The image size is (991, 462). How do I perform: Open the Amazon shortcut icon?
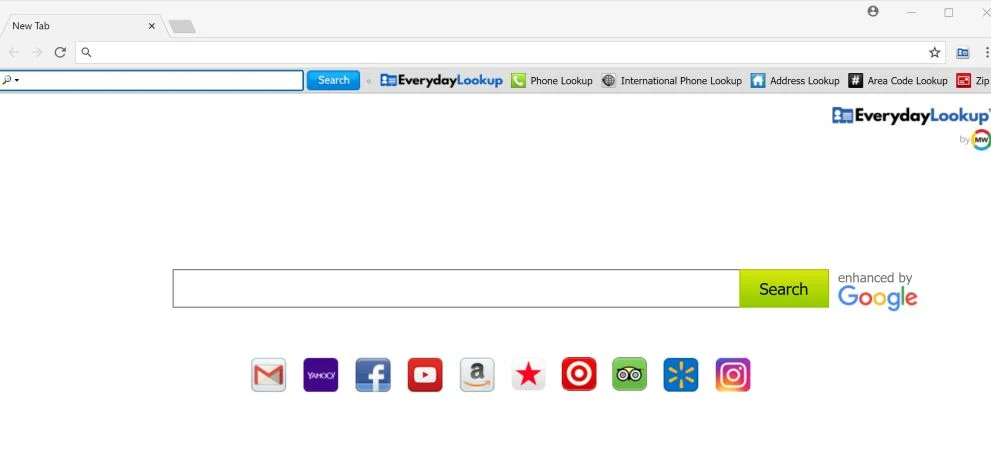(477, 375)
